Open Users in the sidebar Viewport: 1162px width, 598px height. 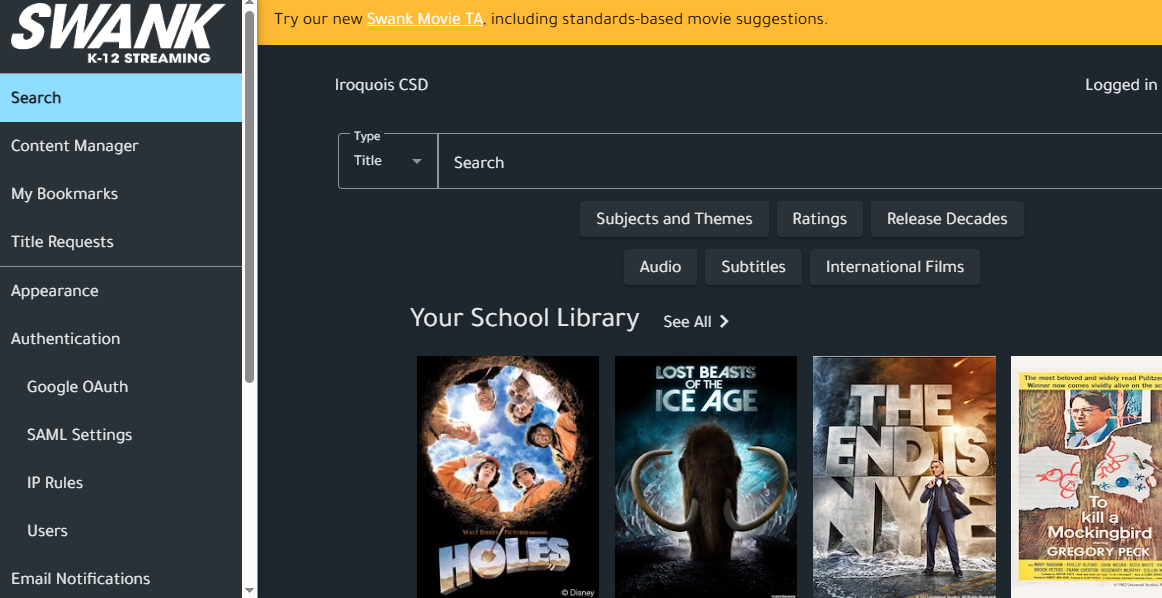coord(121,531)
